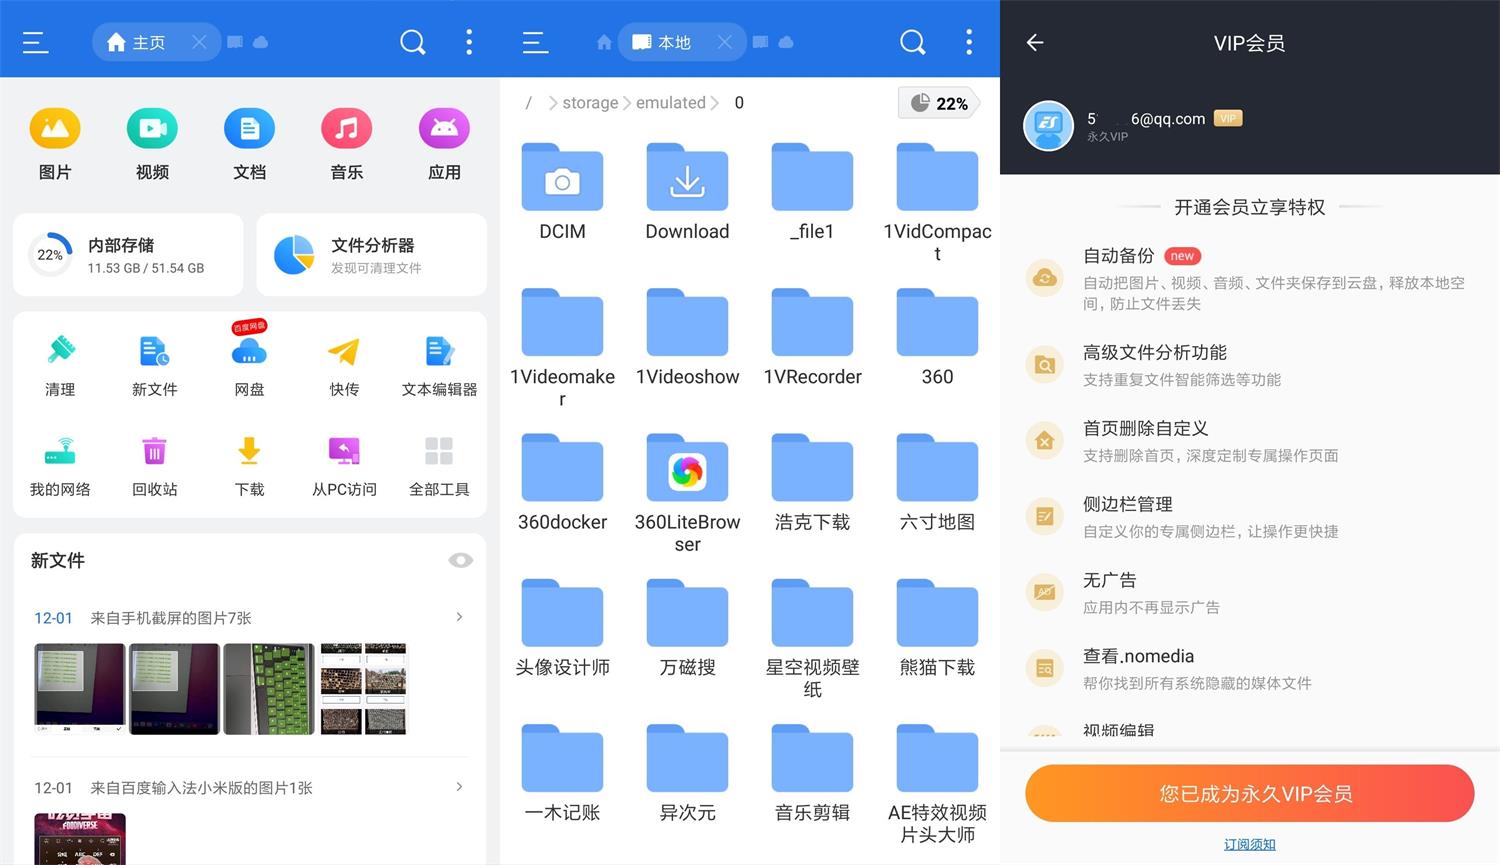
Task: Expand the 百度输入法 image row chevron
Action: click(459, 787)
